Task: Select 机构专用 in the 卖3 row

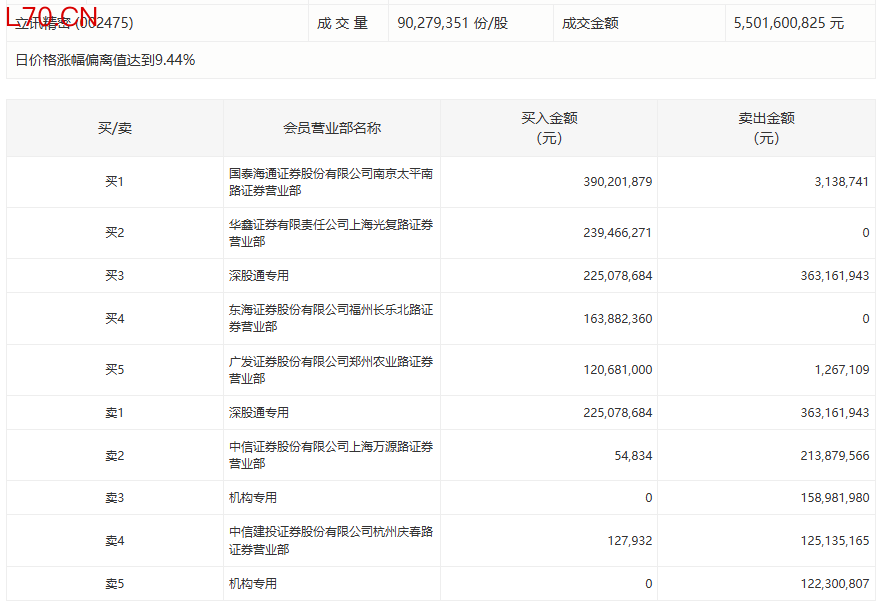Action: 253,498
